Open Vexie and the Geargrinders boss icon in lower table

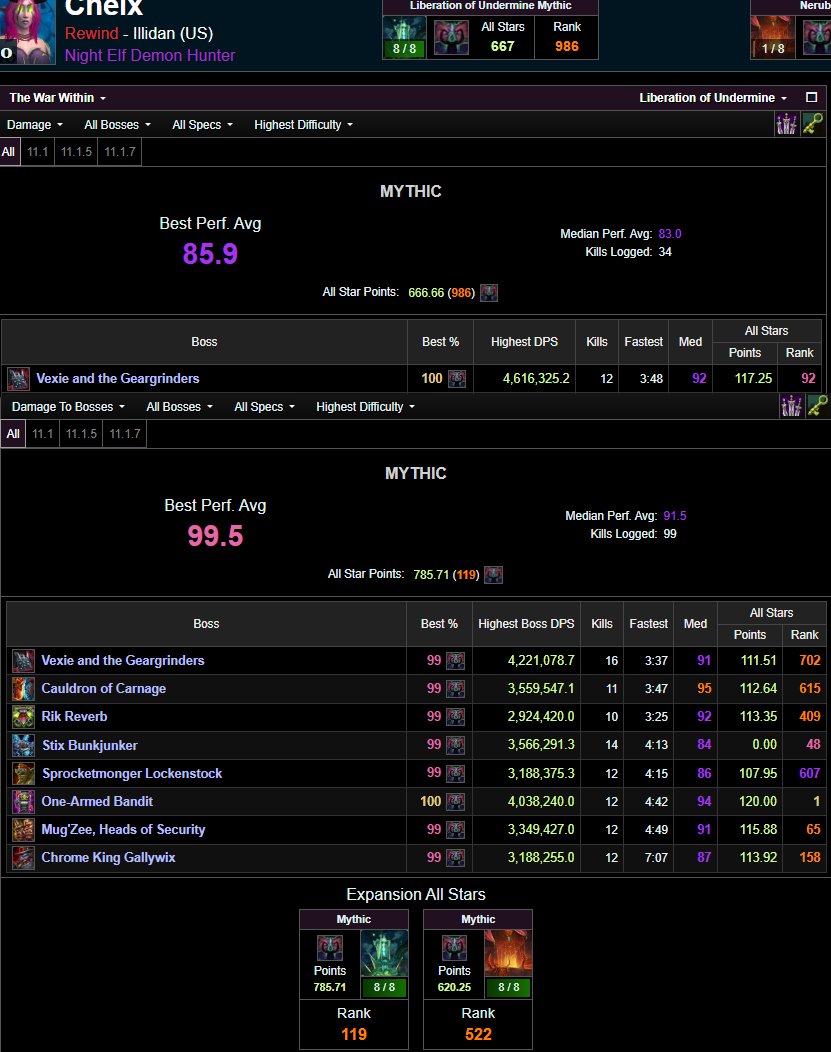(23, 661)
